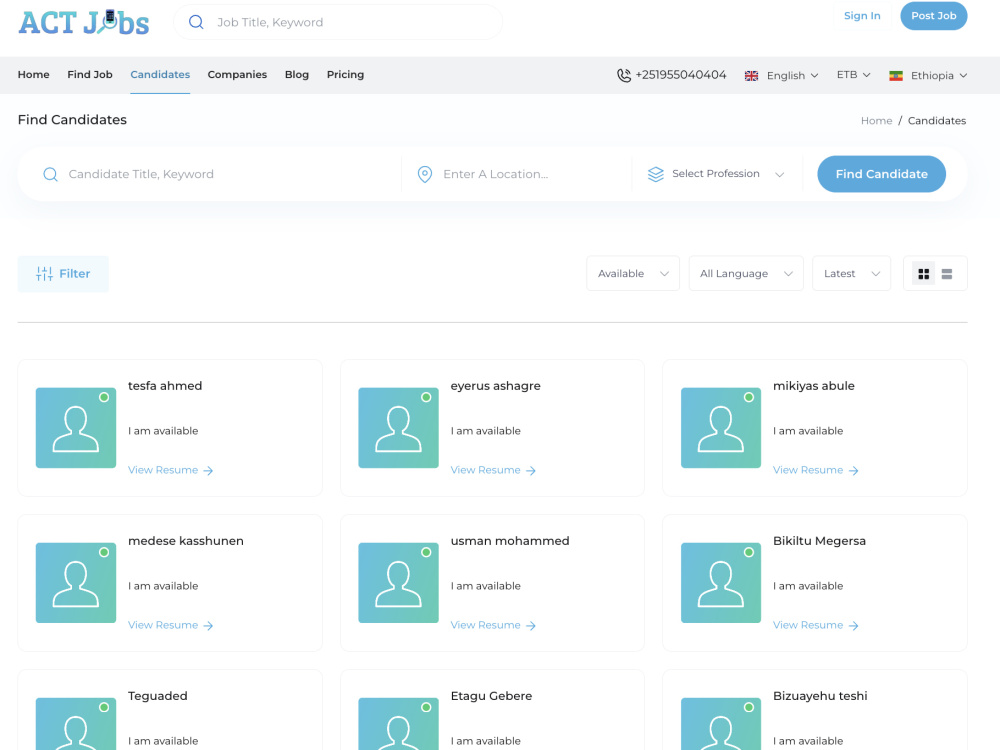
Task: Switch to list view layout
Action: click(x=947, y=274)
